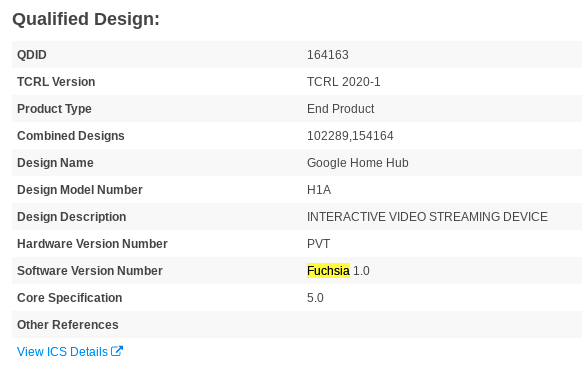Image resolution: width=582 pixels, height=378 pixels.
Task: Click the Google Home Hub design name
Action: 358,163
